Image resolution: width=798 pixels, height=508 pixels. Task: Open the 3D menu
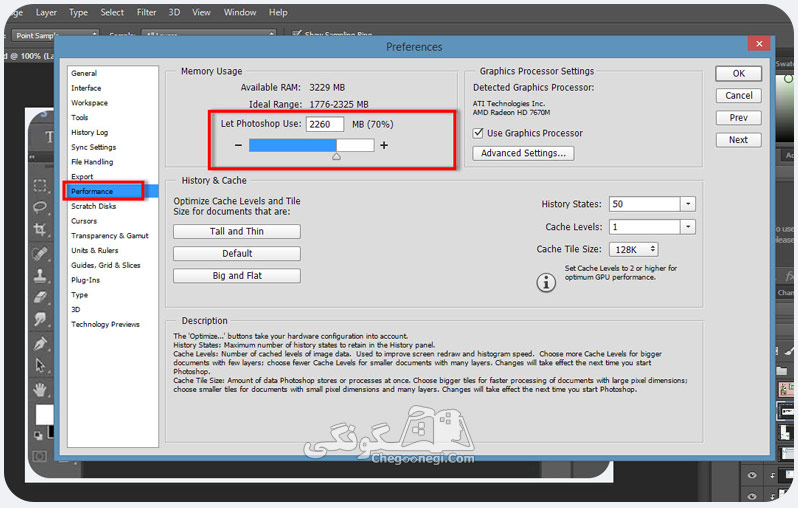point(174,12)
